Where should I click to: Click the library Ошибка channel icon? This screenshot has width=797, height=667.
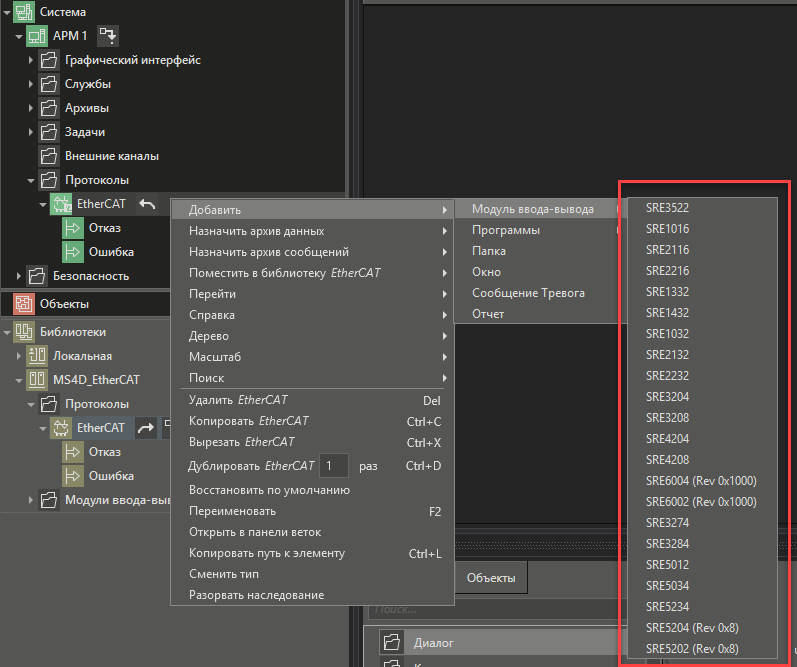pyautogui.click(x=73, y=476)
